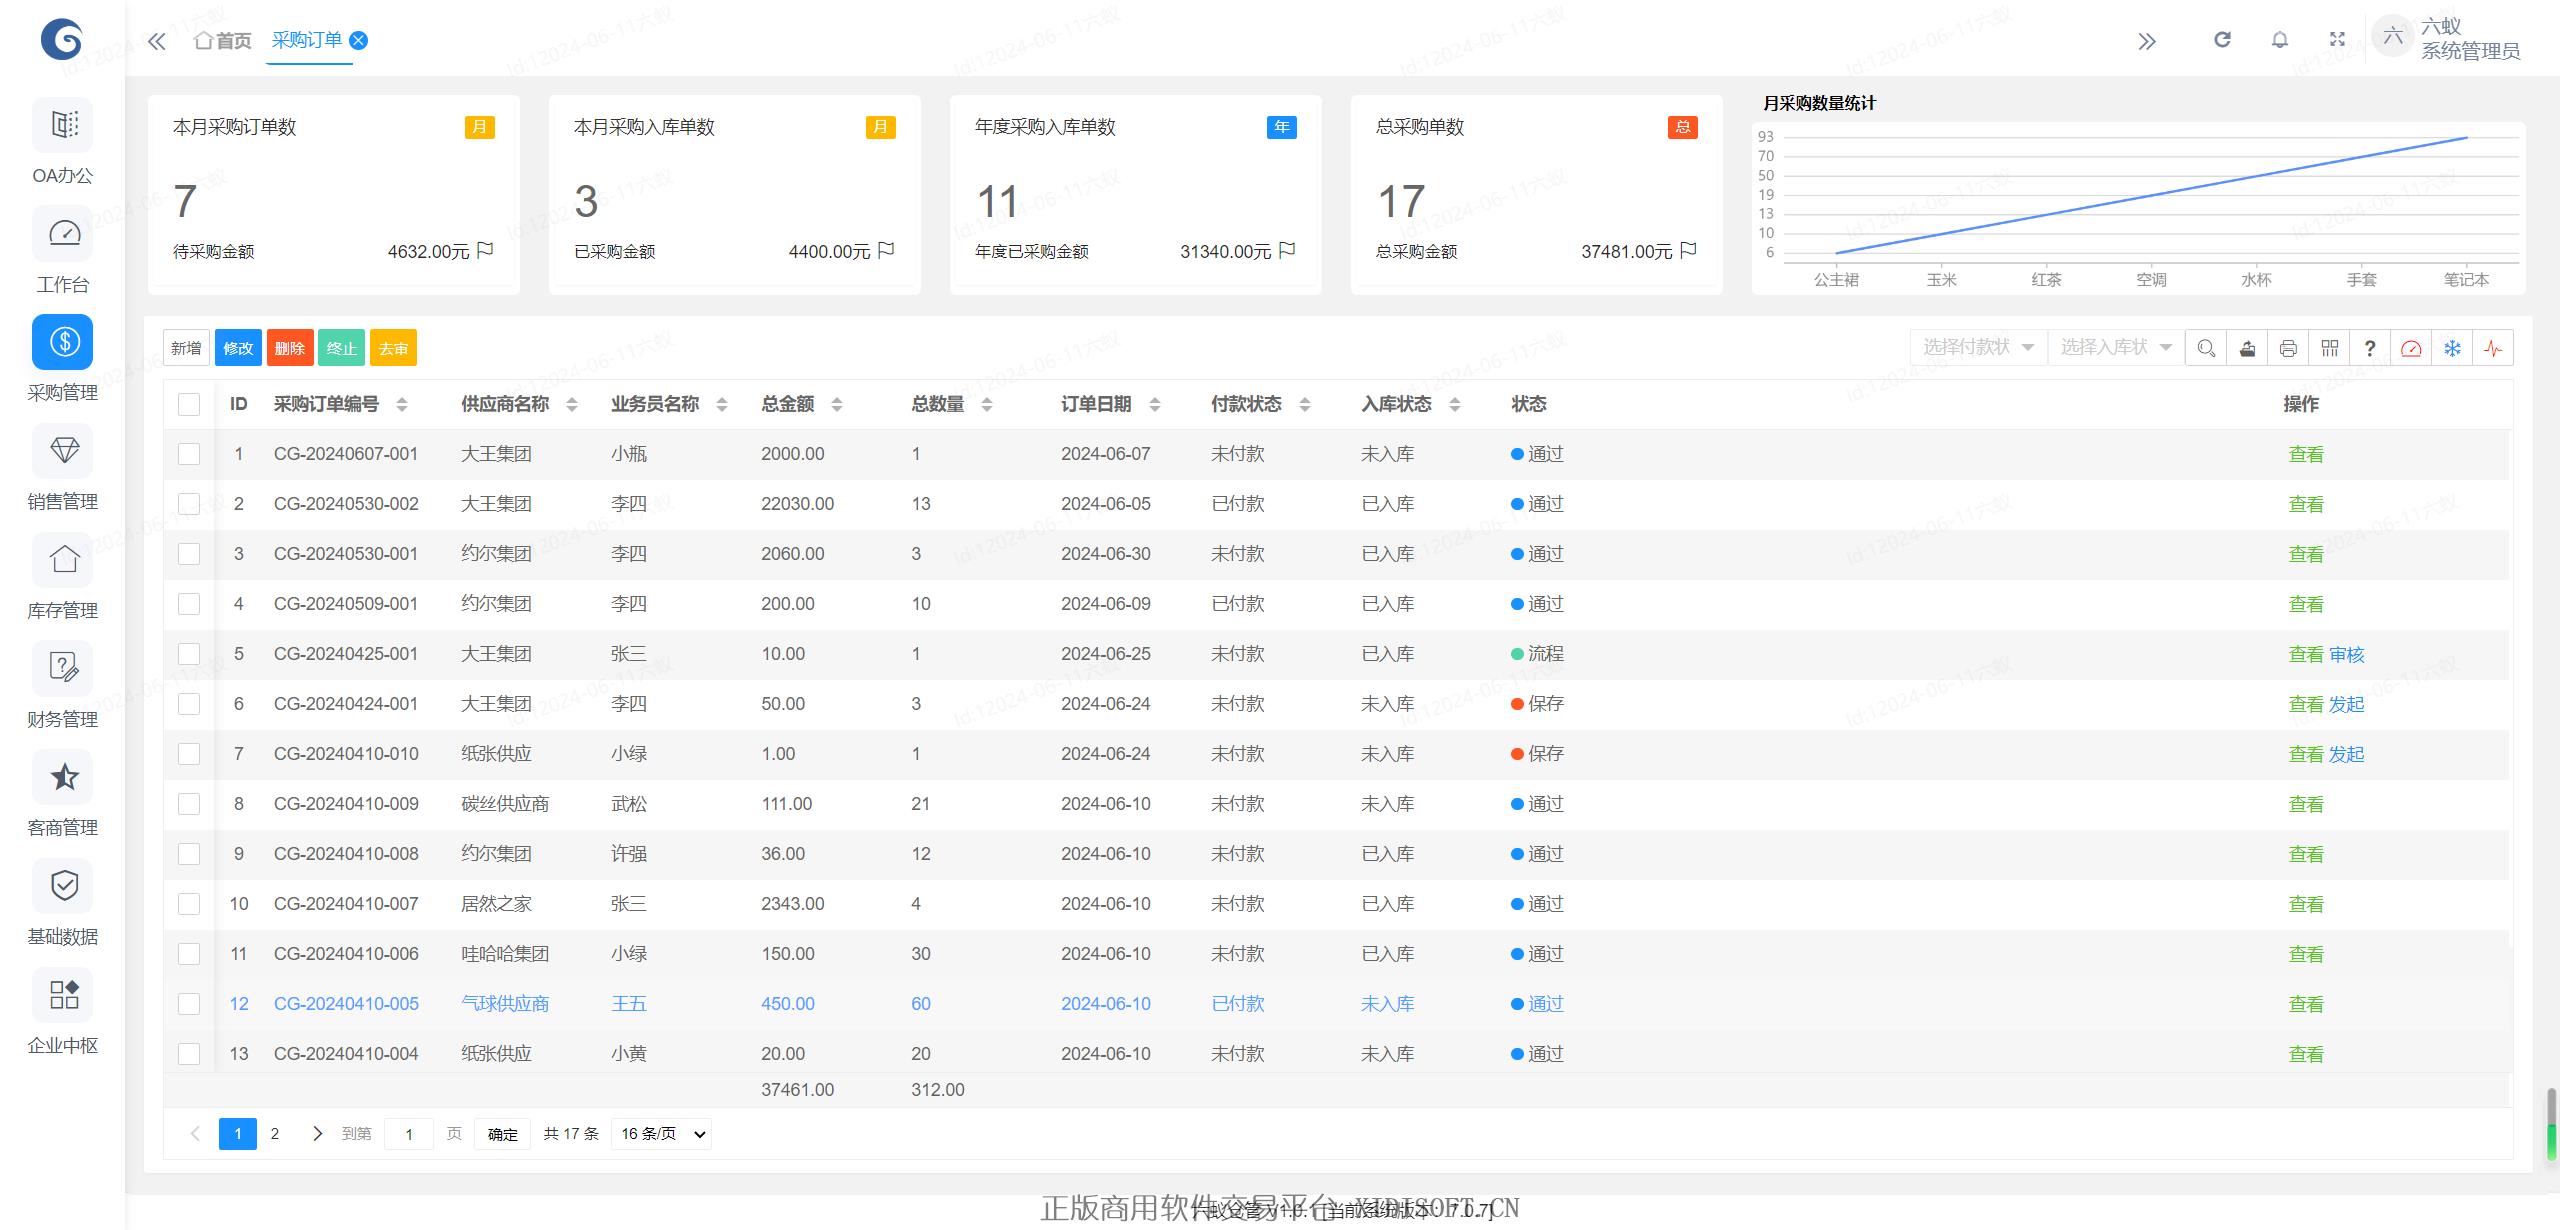Open the 16 条/页 page size dropdown
The height and width of the screenshot is (1230, 2560).
coord(662,1134)
